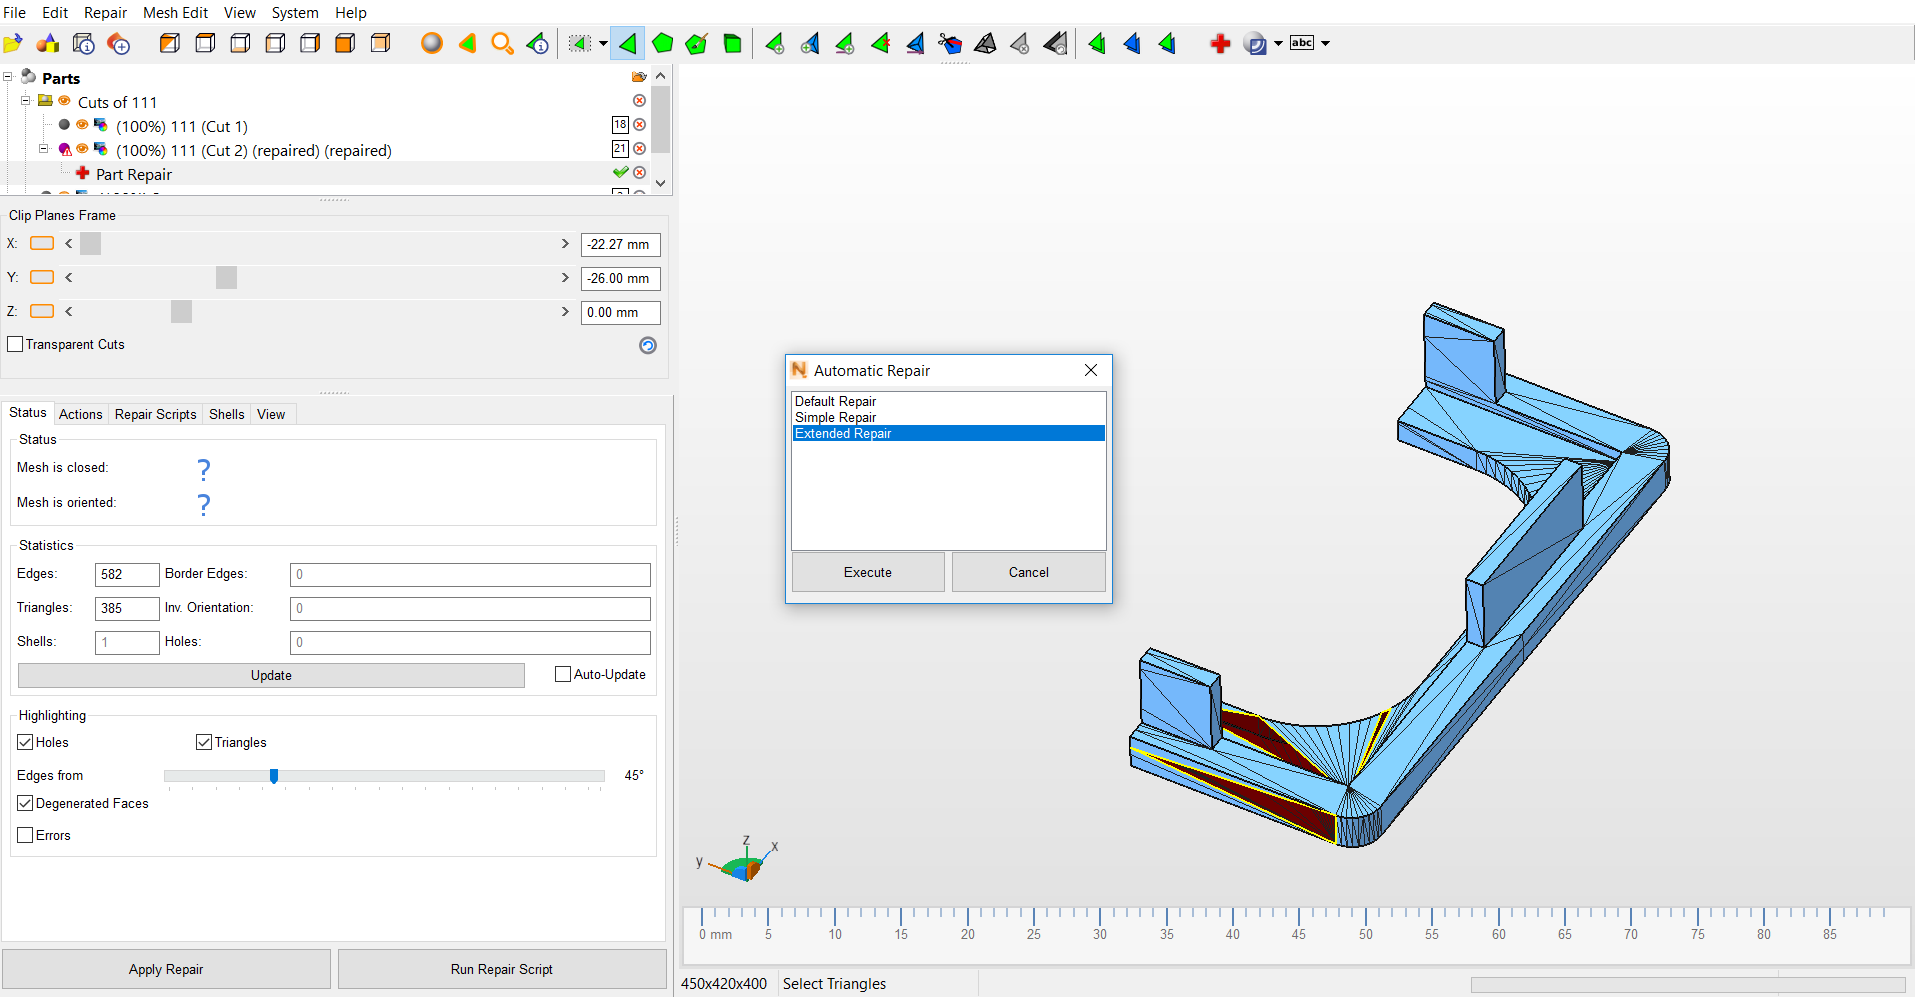Switch to the Repair Scripts tab
The width and height of the screenshot is (1915, 997).
[x=155, y=414]
